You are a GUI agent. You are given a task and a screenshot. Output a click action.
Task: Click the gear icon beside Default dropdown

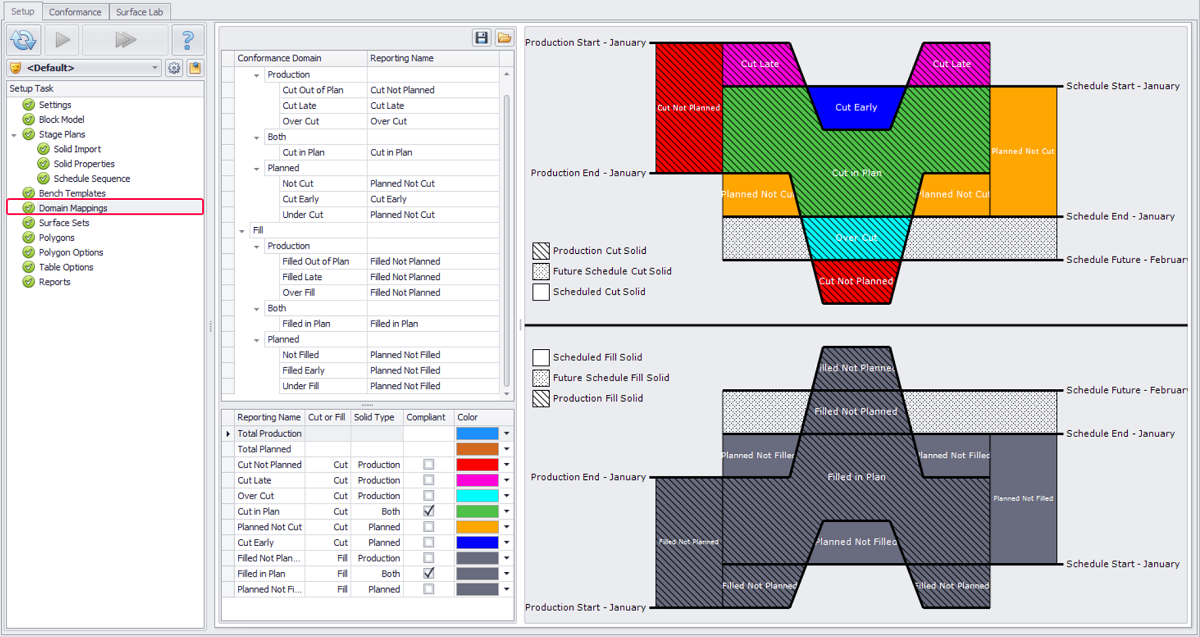tap(174, 68)
